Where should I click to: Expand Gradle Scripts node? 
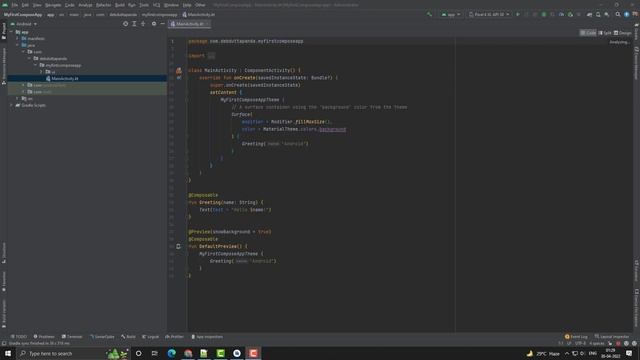tap(11, 105)
